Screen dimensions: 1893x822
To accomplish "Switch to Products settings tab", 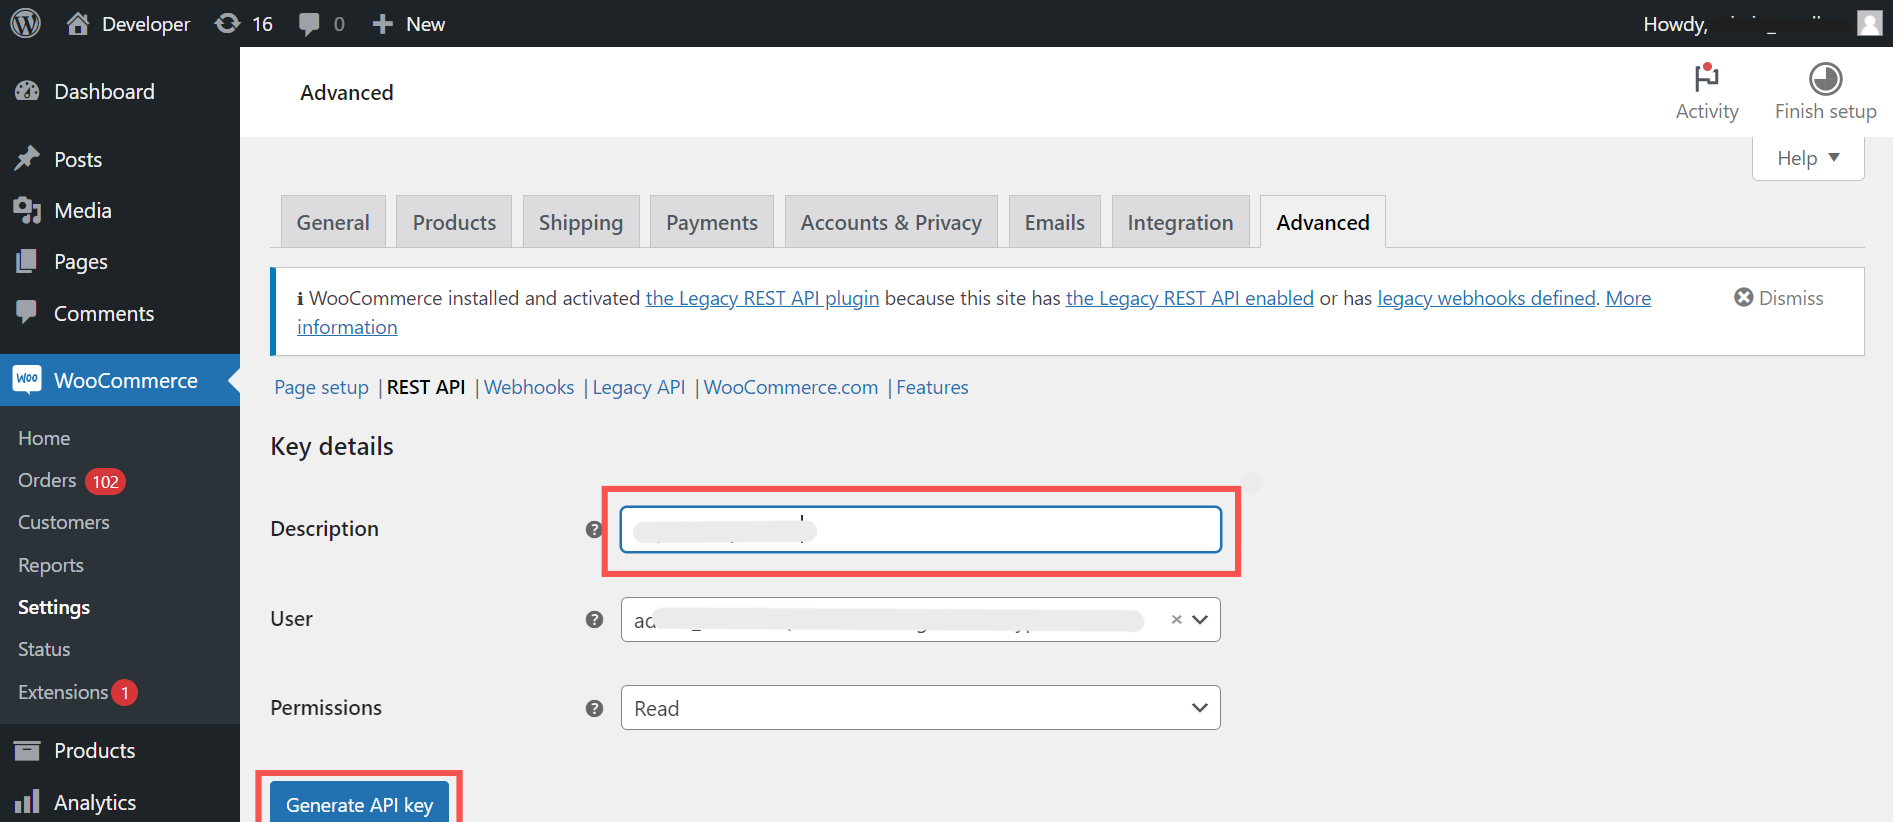I will (454, 222).
